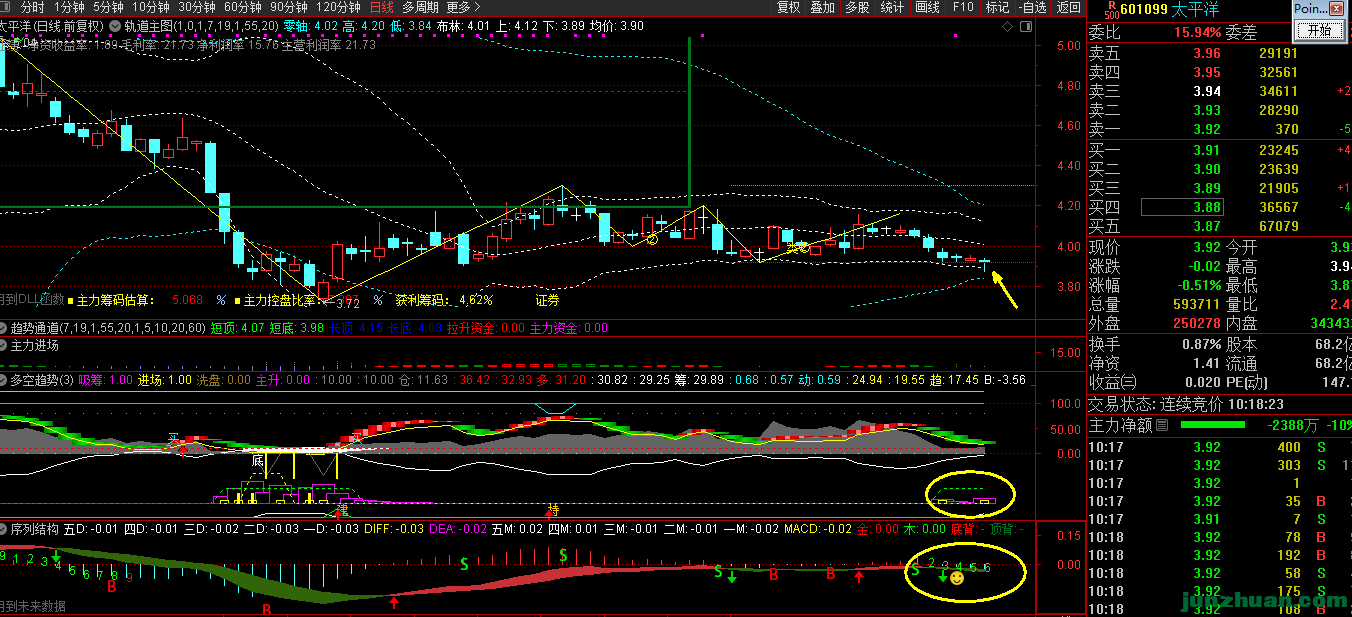
Task: Click the 委比 value 15.94%
Action: coord(1197,32)
